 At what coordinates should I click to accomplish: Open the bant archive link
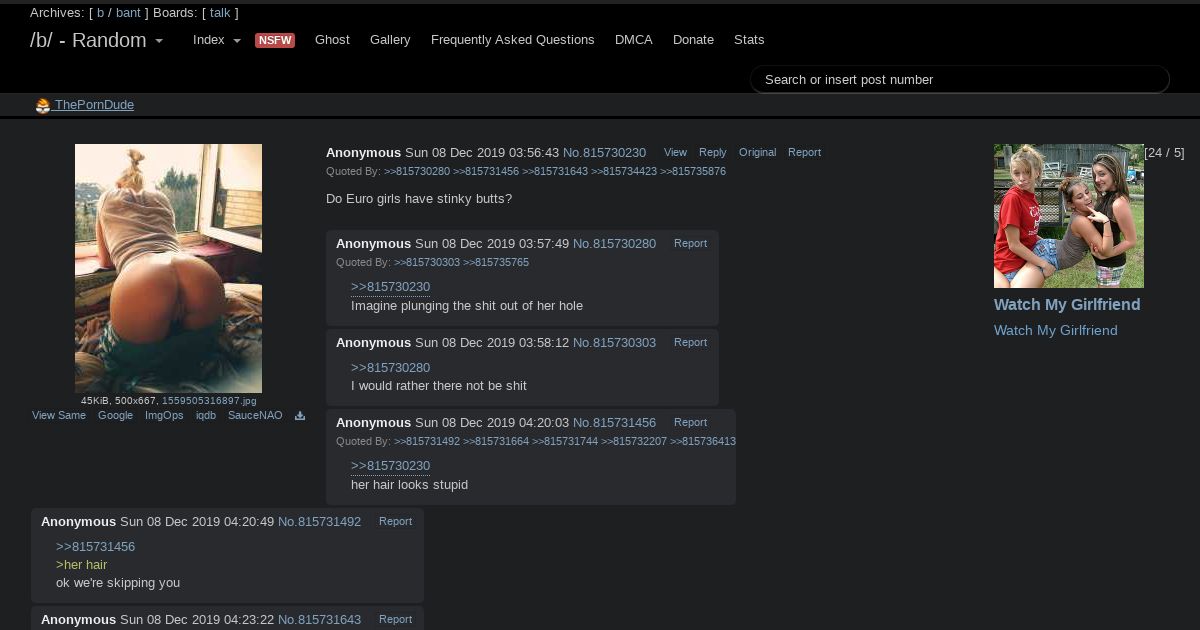128,13
